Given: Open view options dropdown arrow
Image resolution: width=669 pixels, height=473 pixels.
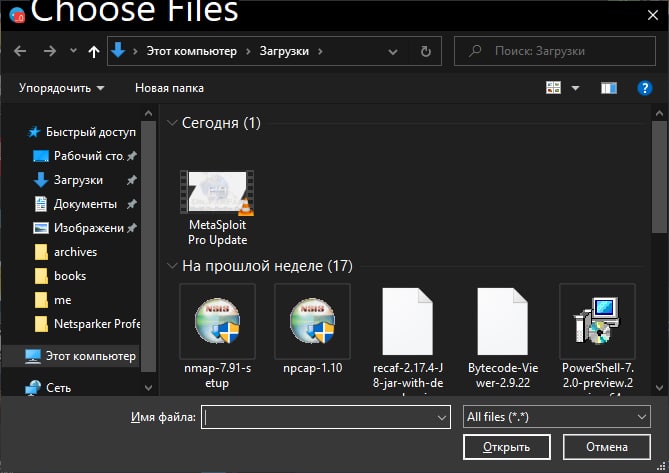Looking at the screenshot, I should point(575,88).
